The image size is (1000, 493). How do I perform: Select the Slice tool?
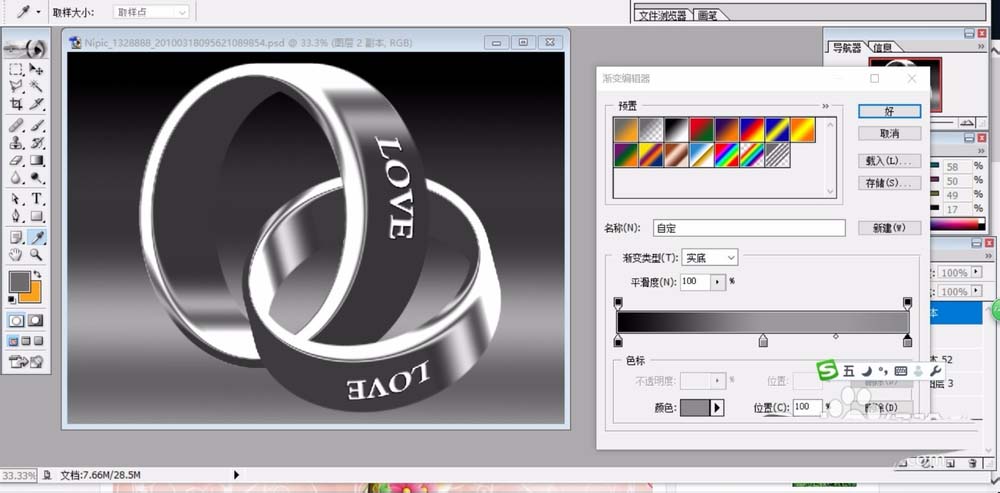pyautogui.click(x=36, y=104)
